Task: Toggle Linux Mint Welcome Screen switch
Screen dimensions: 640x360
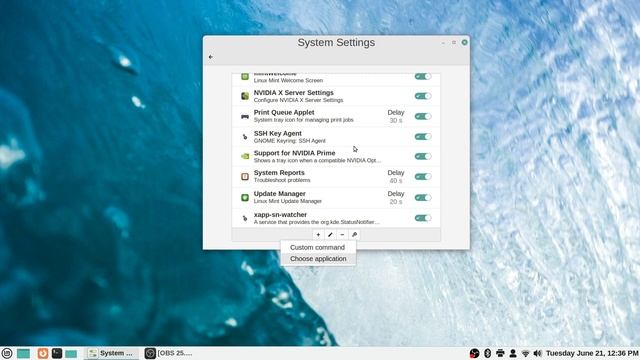Action: [x=423, y=76]
